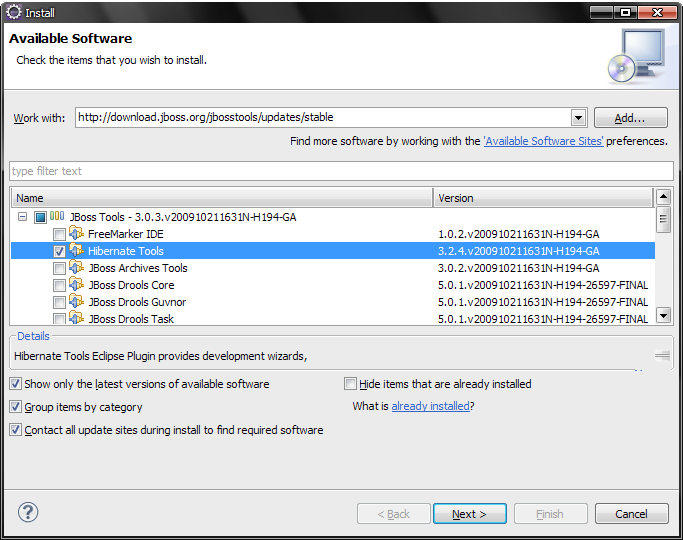Collapse the JBoss Tools tree node
The image size is (683, 540).
(22, 216)
